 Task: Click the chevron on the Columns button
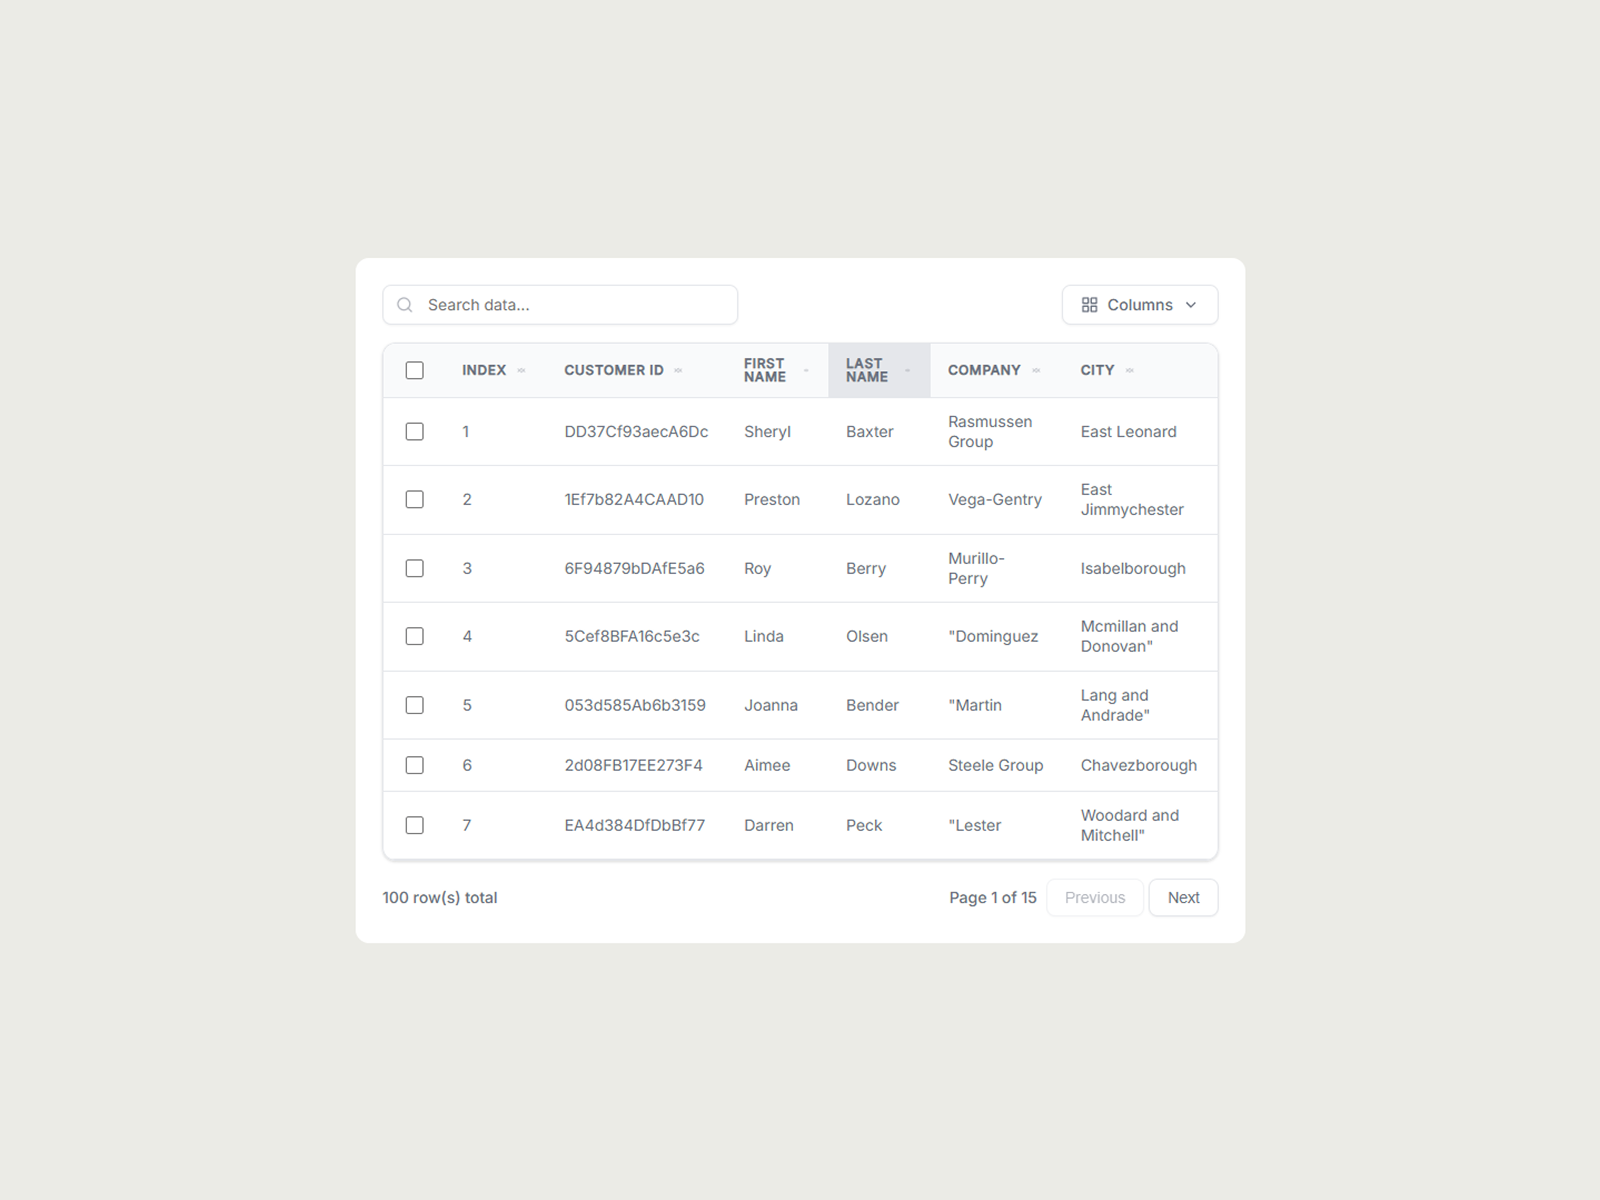tap(1191, 305)
